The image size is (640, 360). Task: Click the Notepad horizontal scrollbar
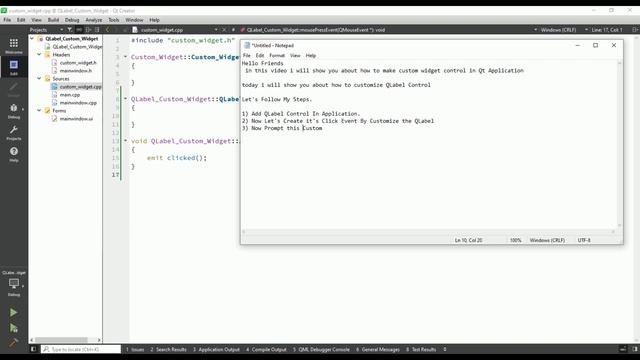(429, 231)
